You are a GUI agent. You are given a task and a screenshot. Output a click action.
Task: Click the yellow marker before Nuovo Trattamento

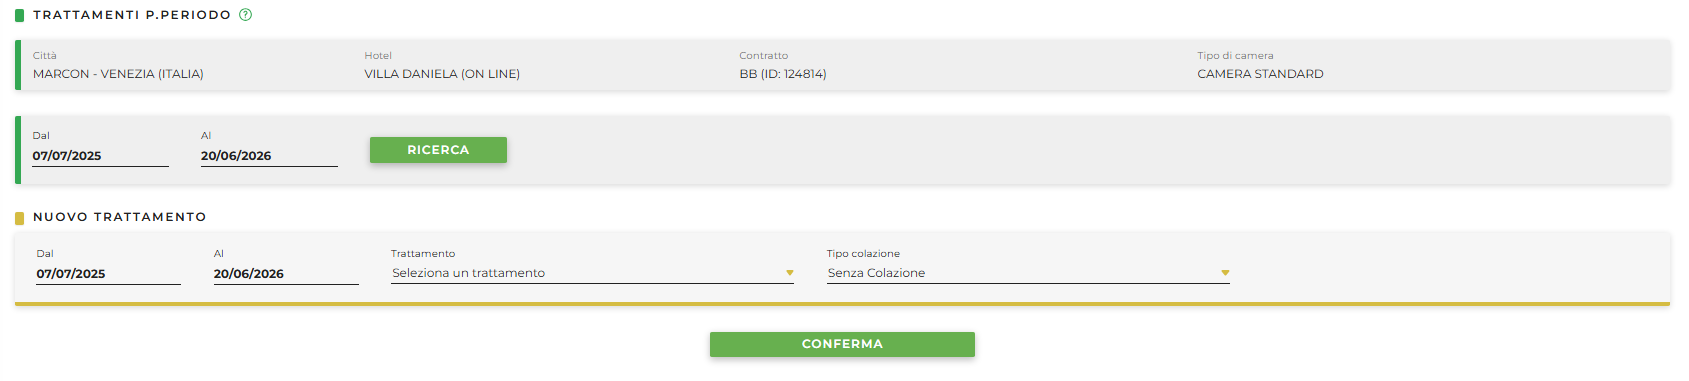pos(19,217)
